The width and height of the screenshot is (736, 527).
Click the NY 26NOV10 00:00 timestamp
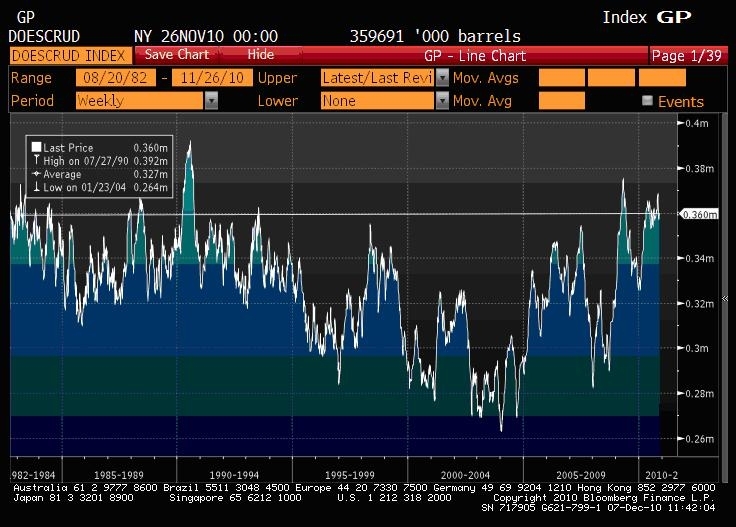[x=206, y=36]
